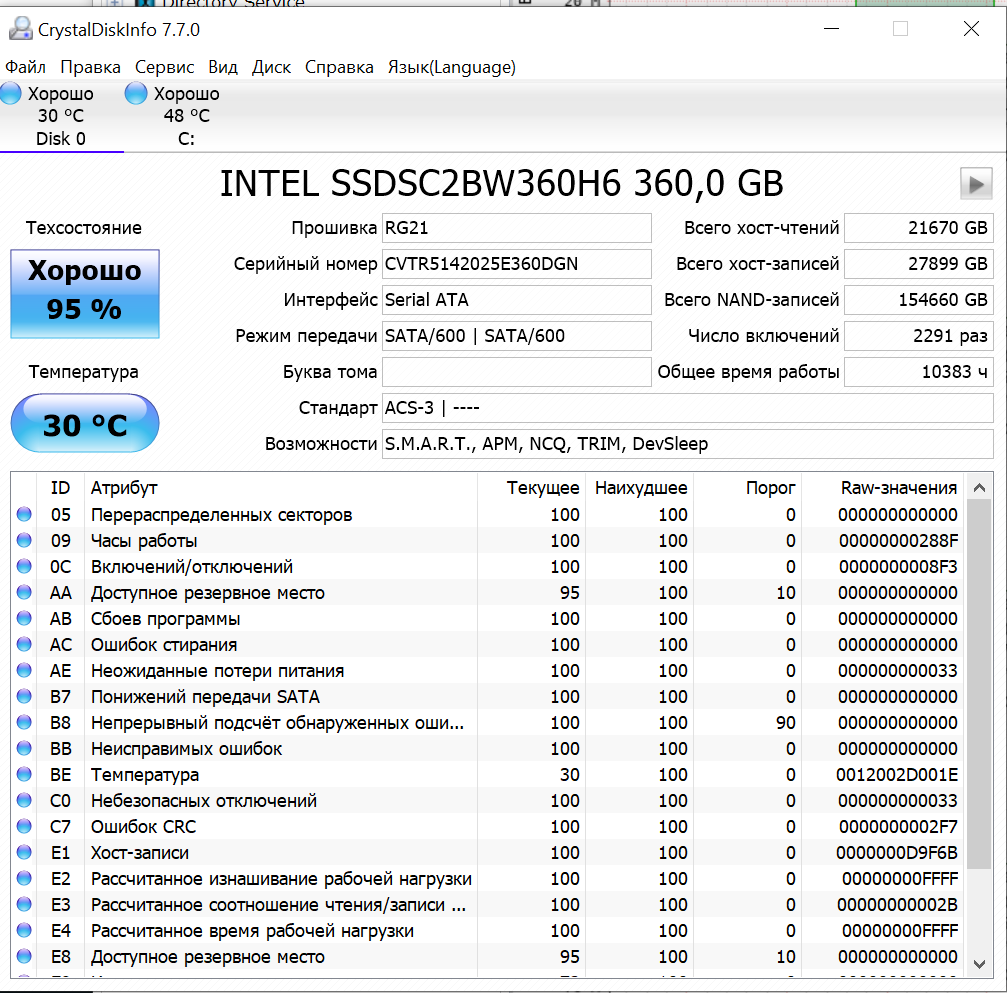Select the Небезопасных отключений attribute text

(204, 801)
